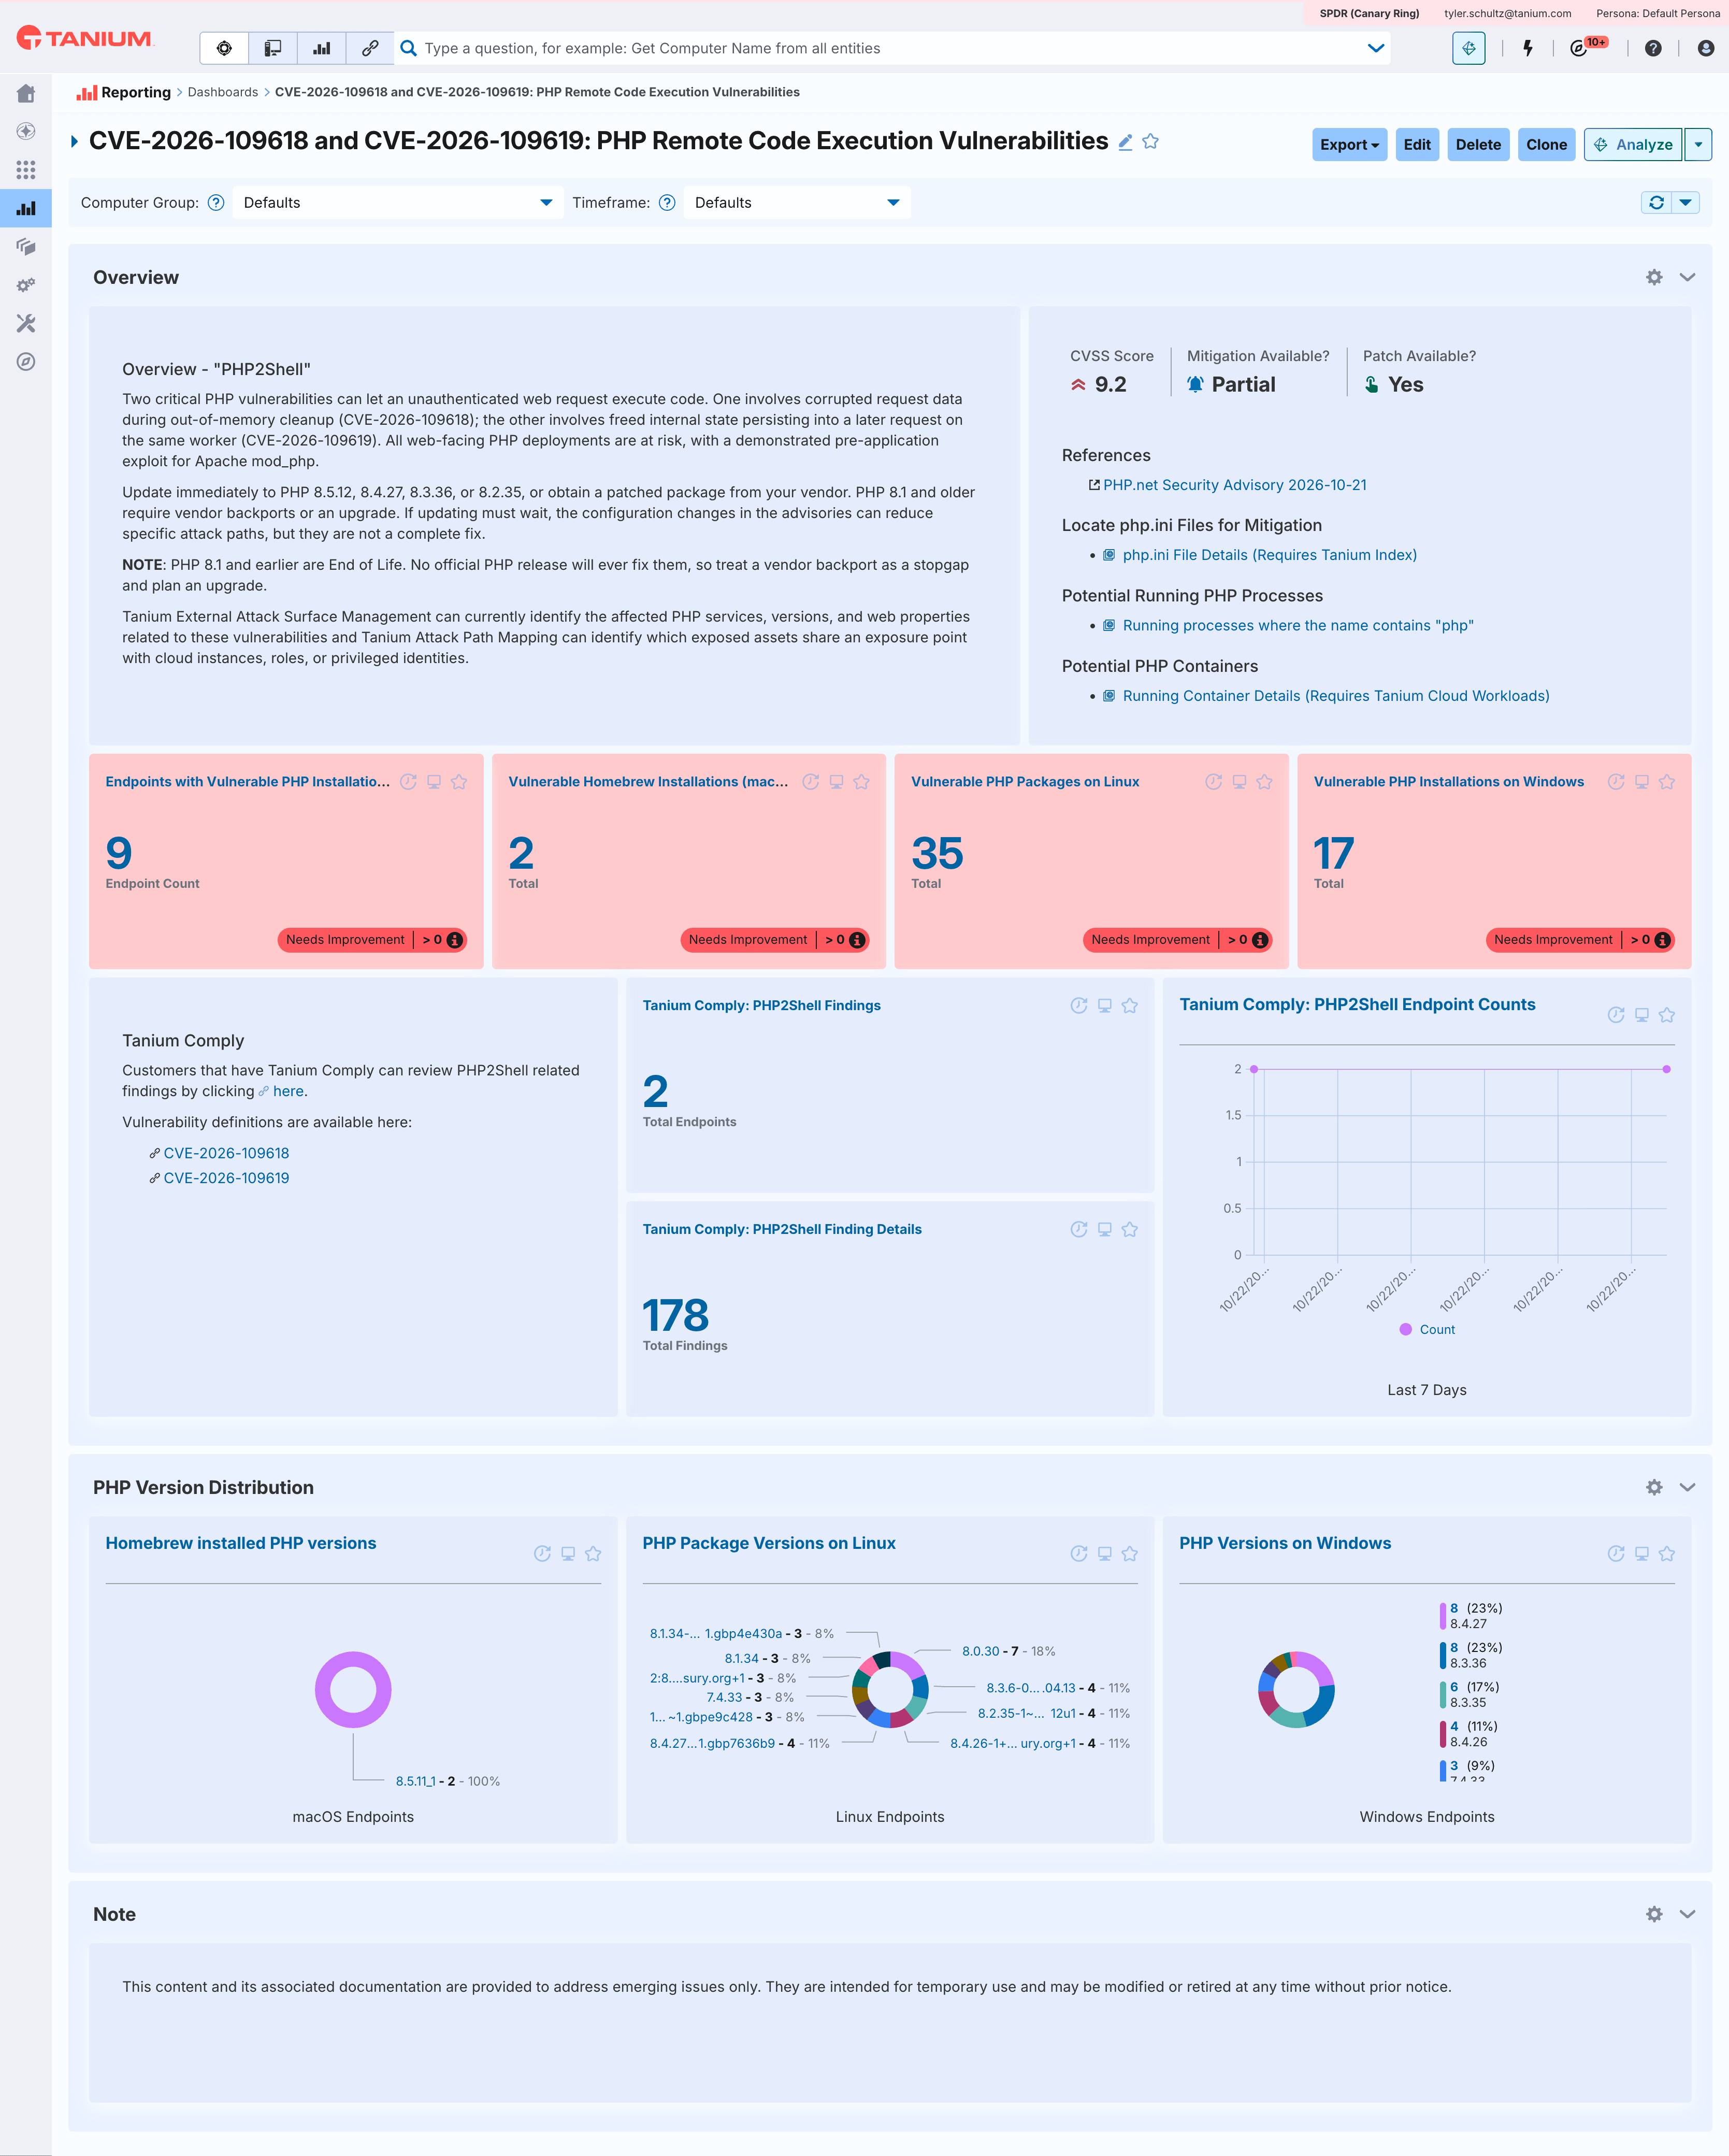This screenshot has height=2156, width=1729.
Task: Click the 8.4.27 legend color swatch
Action: click(1443, 1615)
